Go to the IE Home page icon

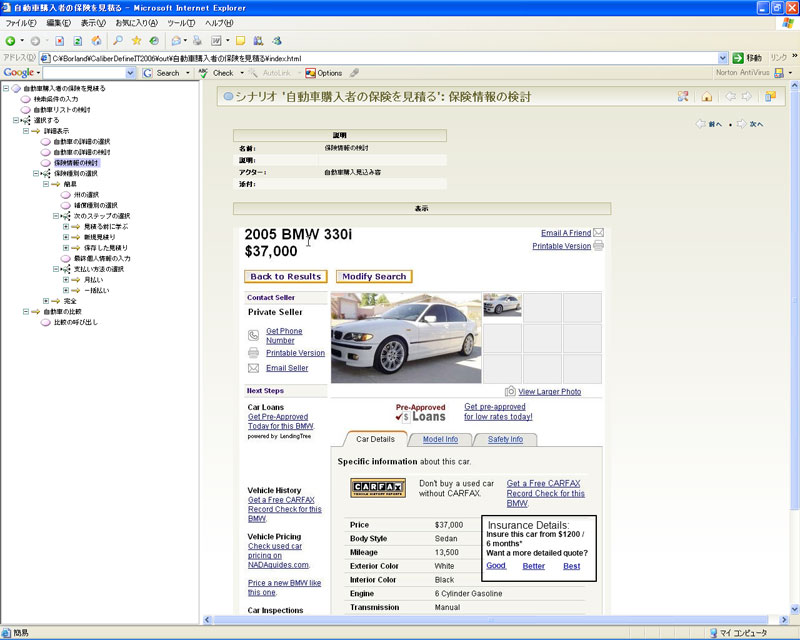point(96,41)
